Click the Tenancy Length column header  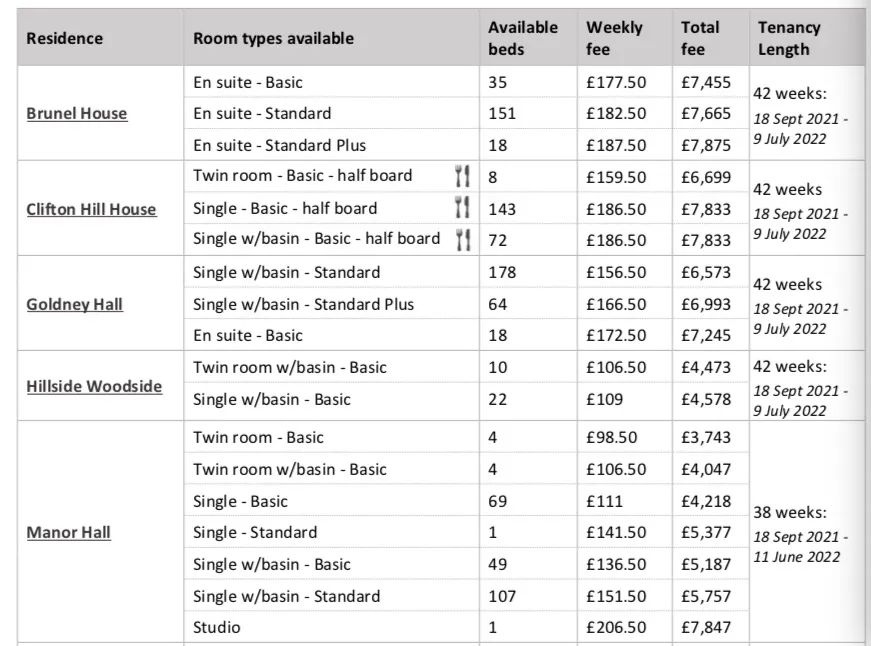click(x=789, y=38)
